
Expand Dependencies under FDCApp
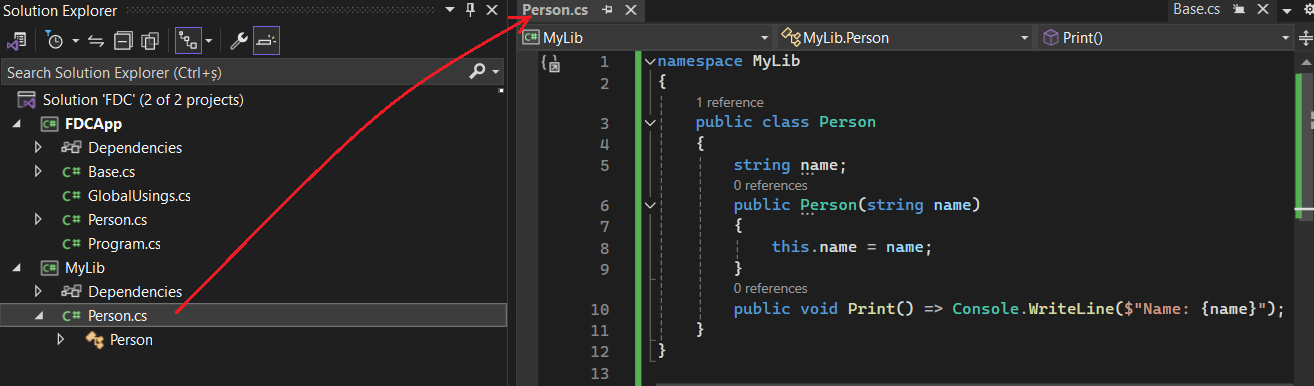point(38,147)
